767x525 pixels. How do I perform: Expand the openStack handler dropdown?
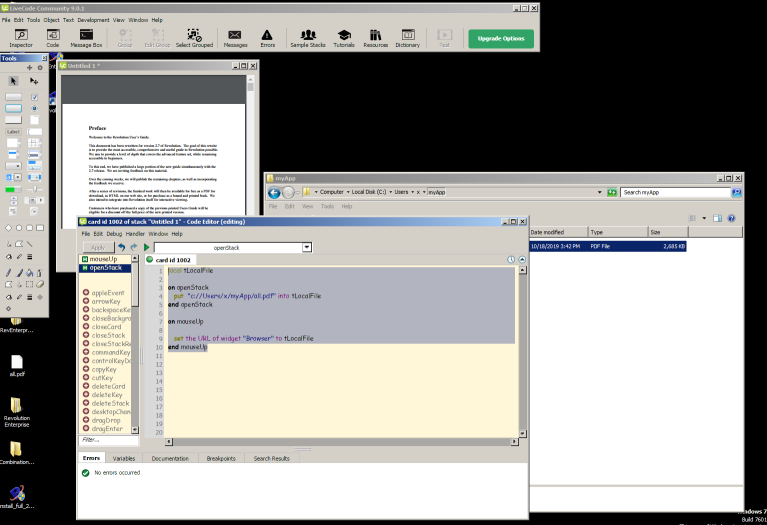(x=307, y=247)
